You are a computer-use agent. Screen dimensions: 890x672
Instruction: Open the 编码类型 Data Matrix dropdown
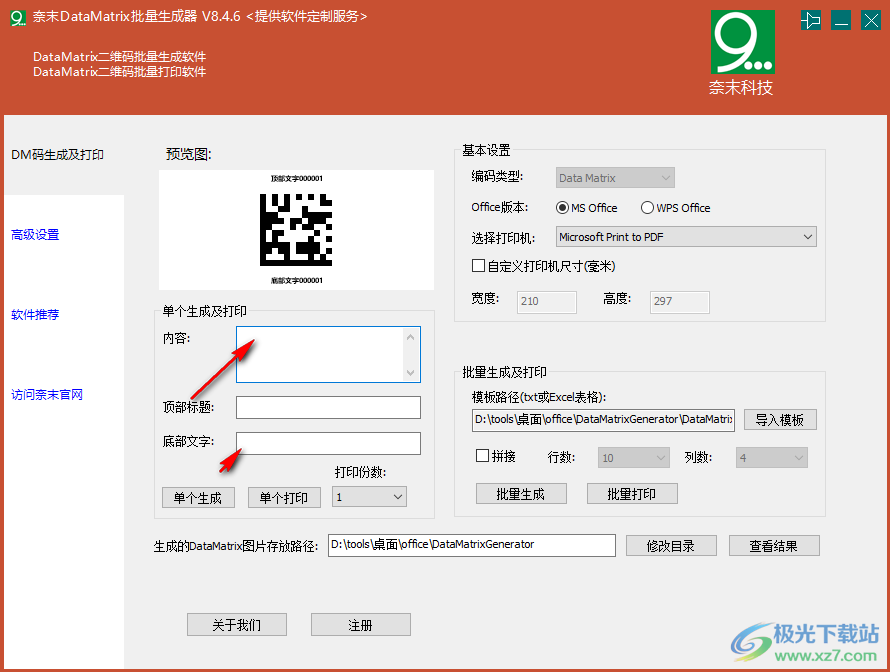pyautogui.click(x=615, y=178)
